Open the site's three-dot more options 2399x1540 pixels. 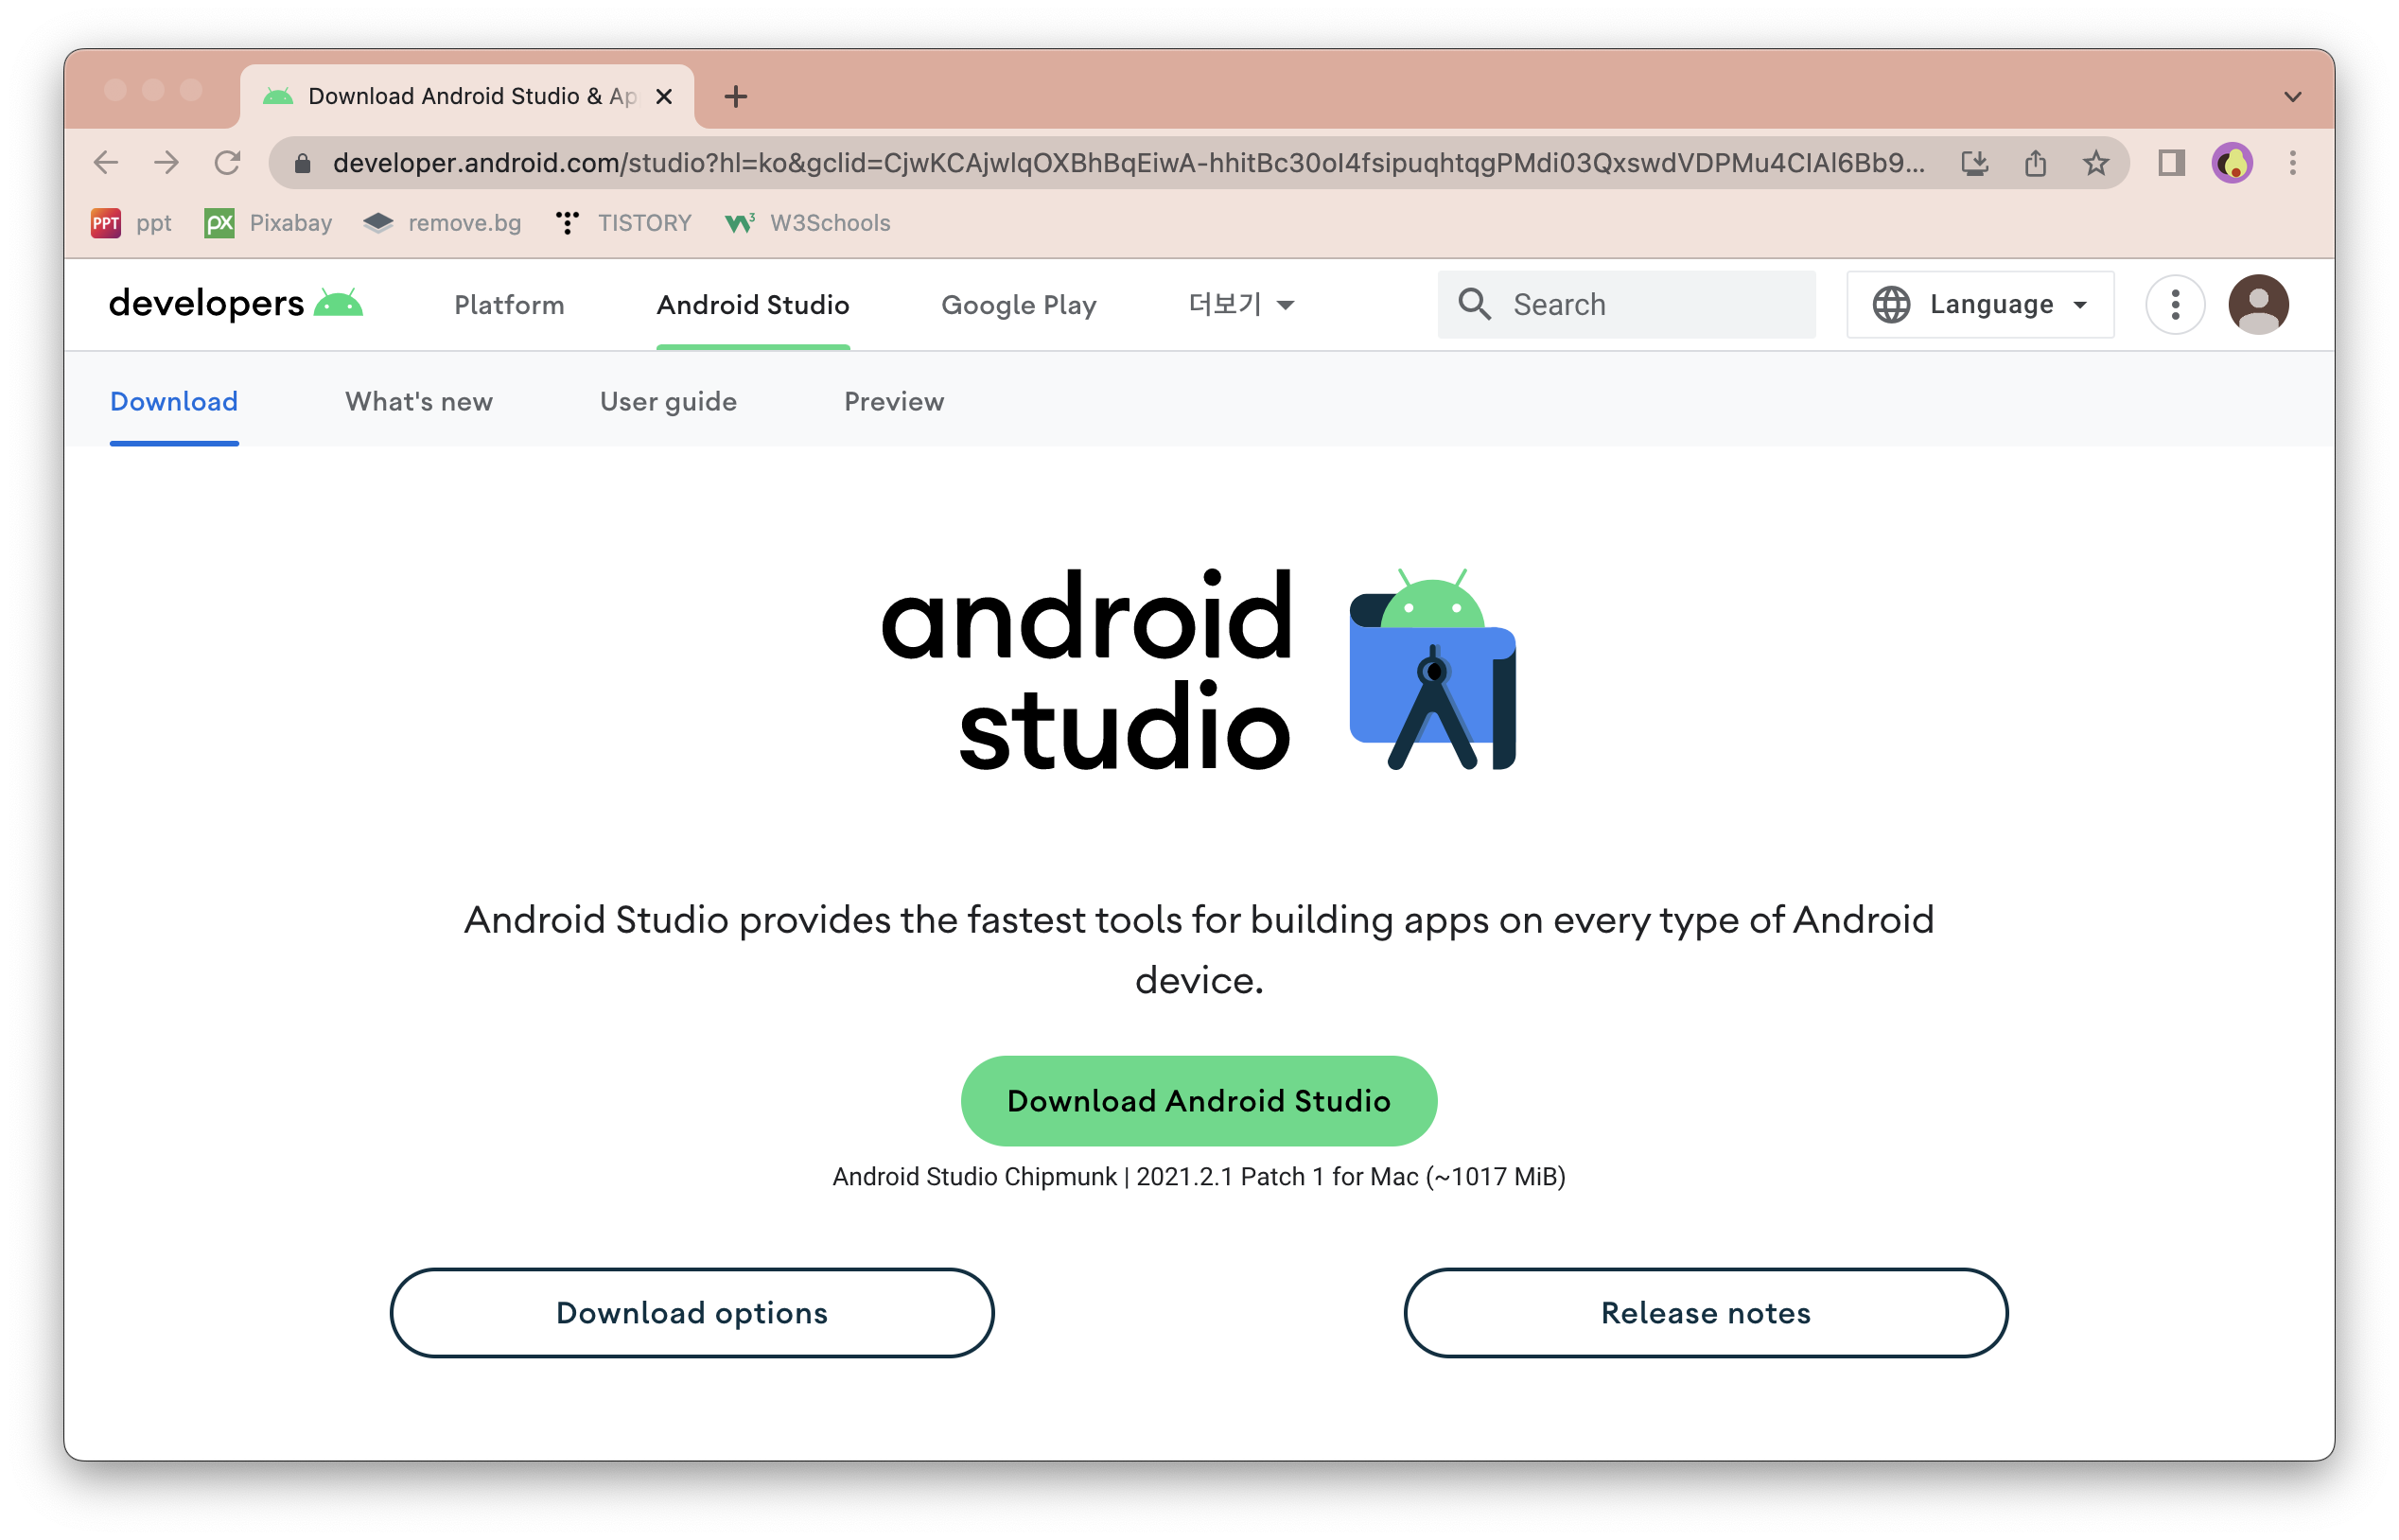pyautogui.click(x=2175, y=304)
